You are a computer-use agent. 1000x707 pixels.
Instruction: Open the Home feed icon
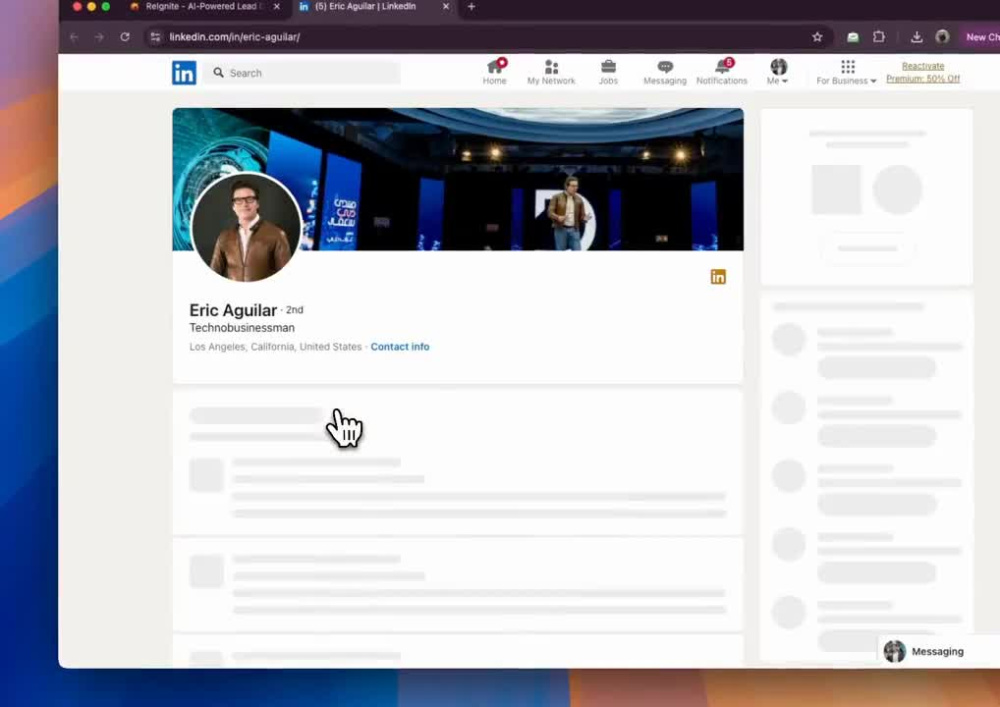494,72
